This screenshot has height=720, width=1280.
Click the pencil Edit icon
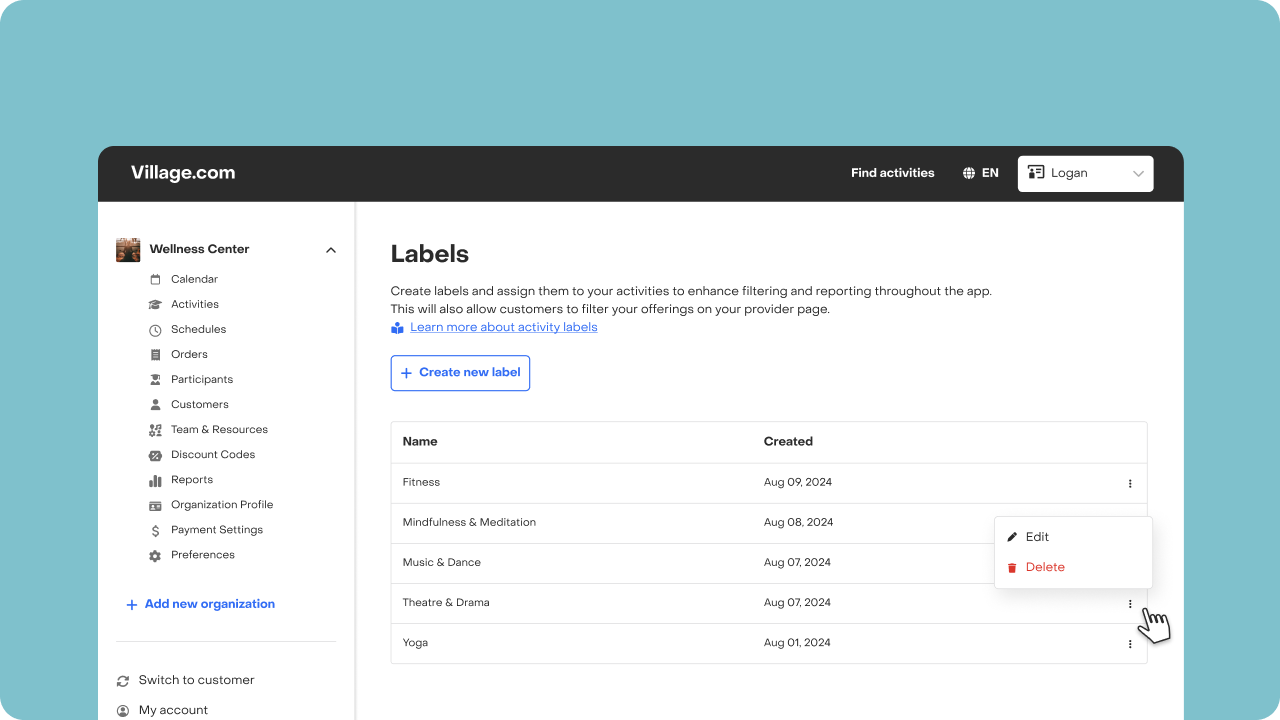tap(1012, 537)
